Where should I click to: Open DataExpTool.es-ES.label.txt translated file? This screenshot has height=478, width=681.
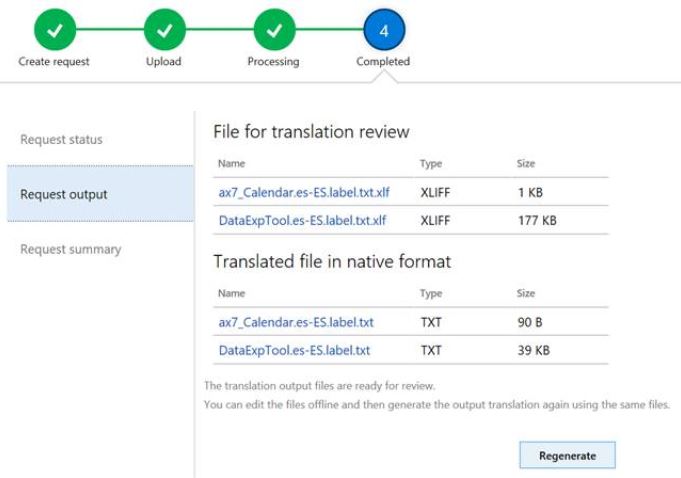coord(294,350)
